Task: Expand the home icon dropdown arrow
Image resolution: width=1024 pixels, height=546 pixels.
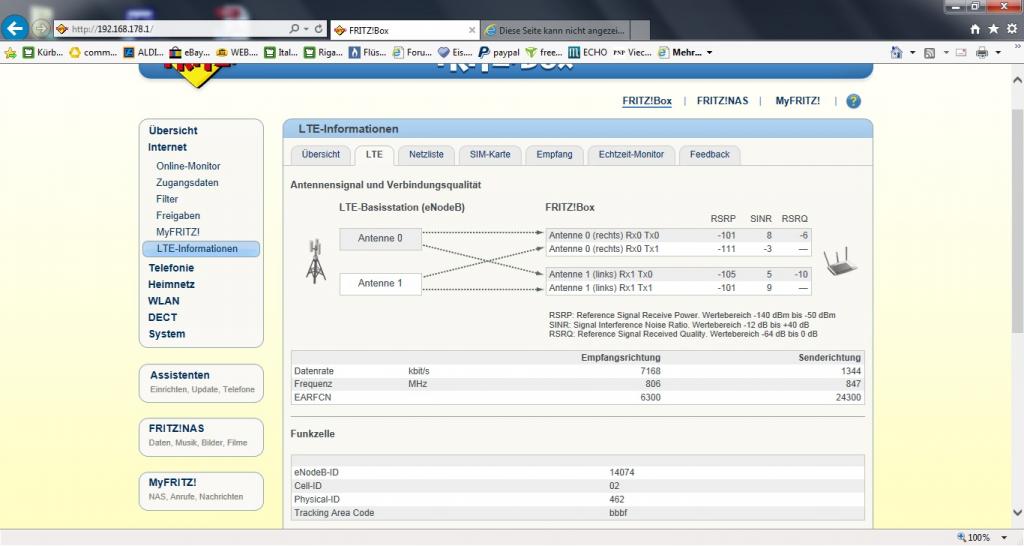Action: click(x=912, y=53)
